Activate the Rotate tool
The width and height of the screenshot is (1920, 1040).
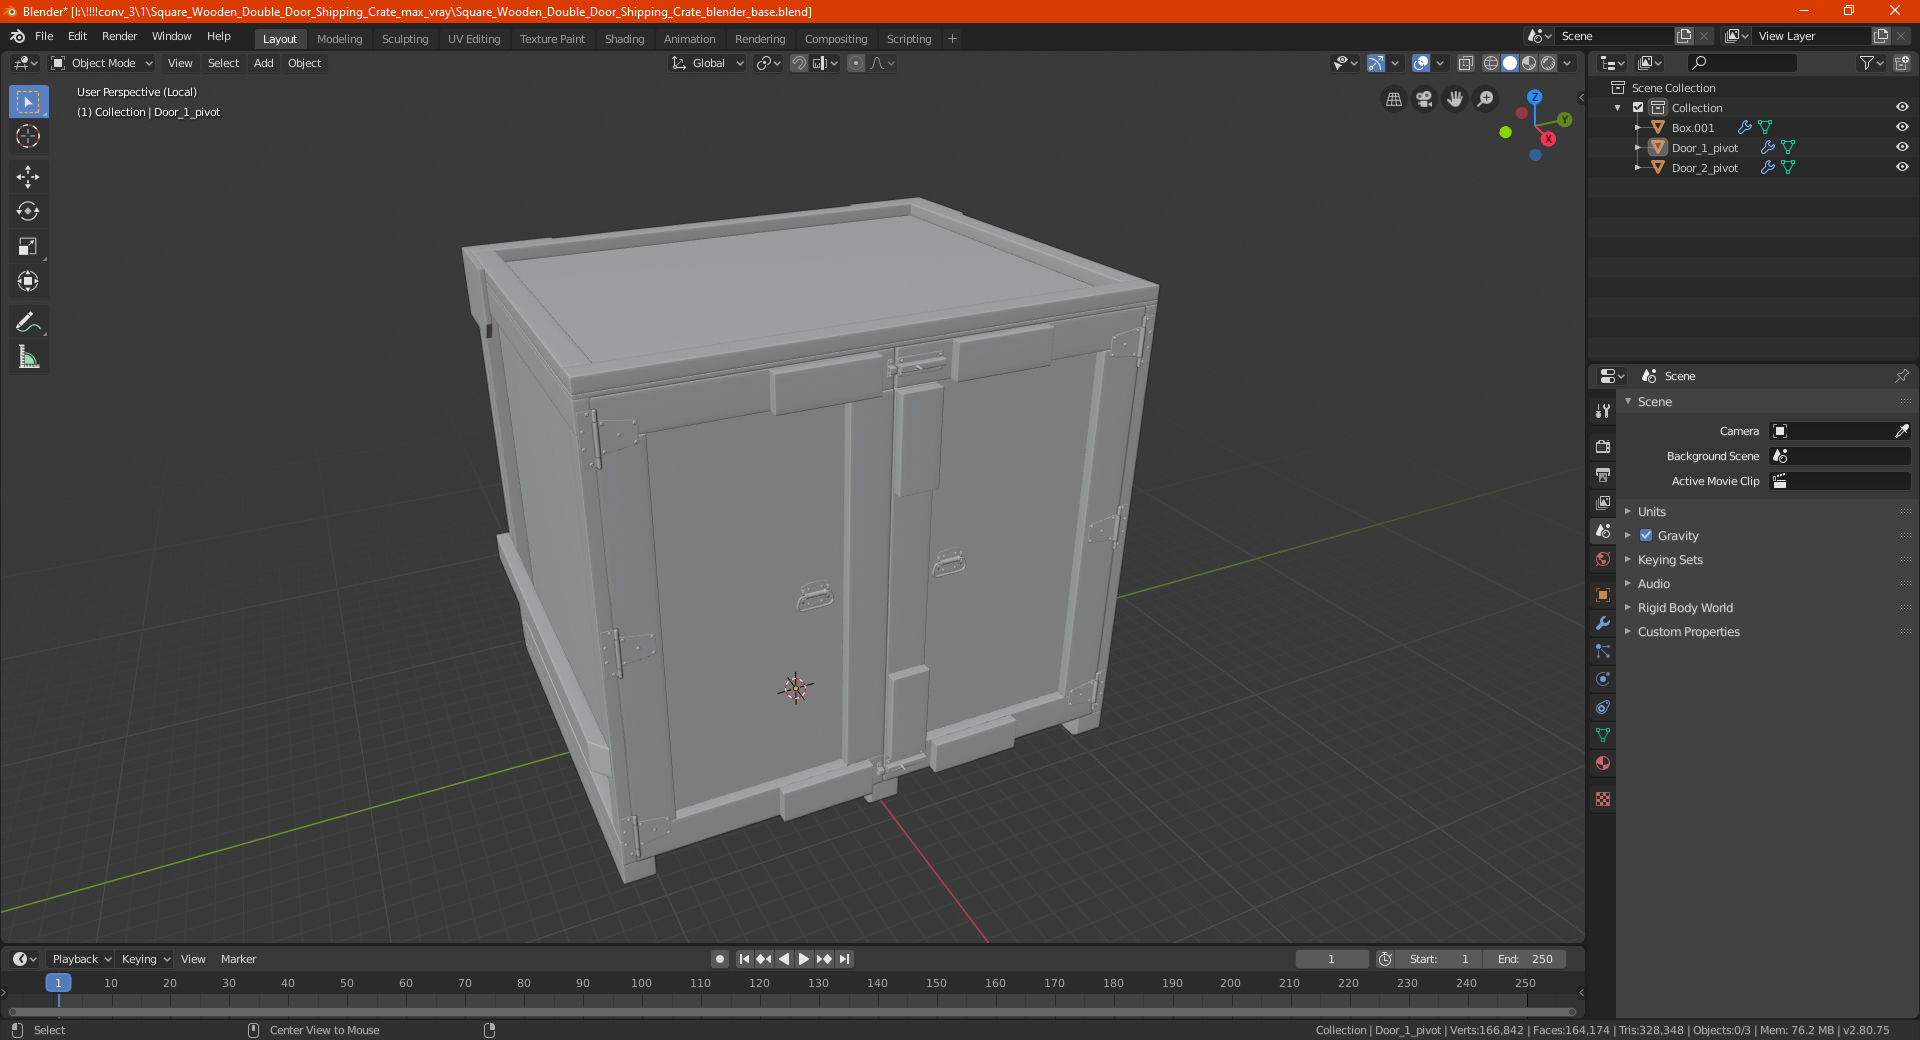coord(28,212)
